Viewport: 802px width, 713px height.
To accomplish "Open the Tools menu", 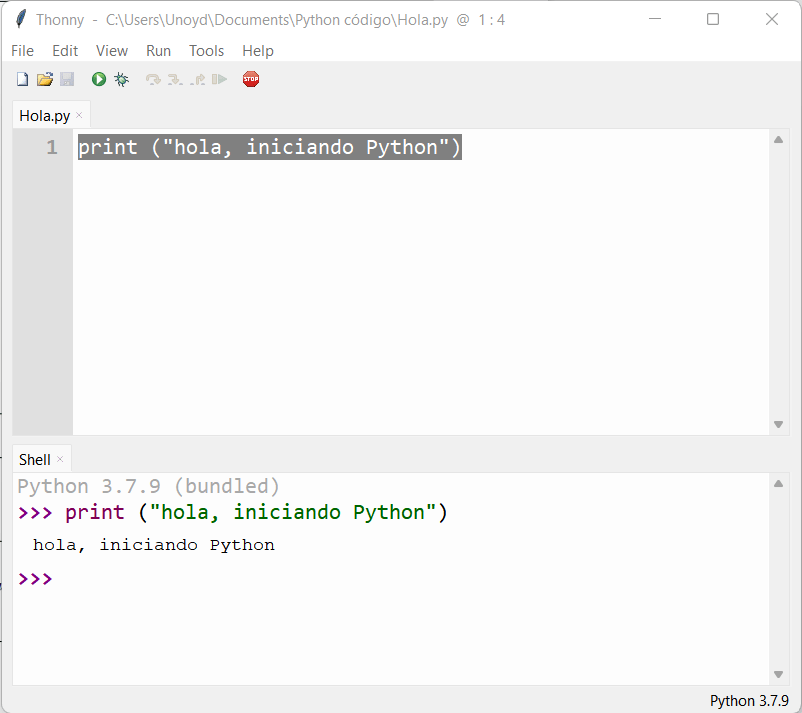I will [207, 51].
